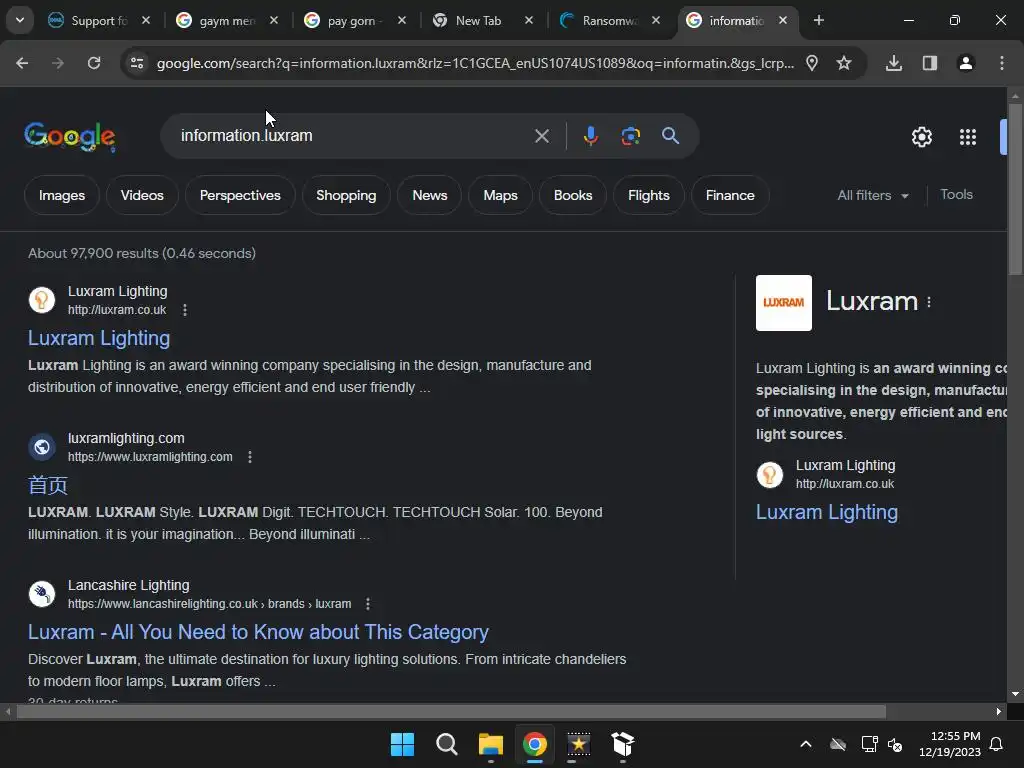Open more options beside Luxram knowledge panel title

pyautogui.click(x=929, y=302)
